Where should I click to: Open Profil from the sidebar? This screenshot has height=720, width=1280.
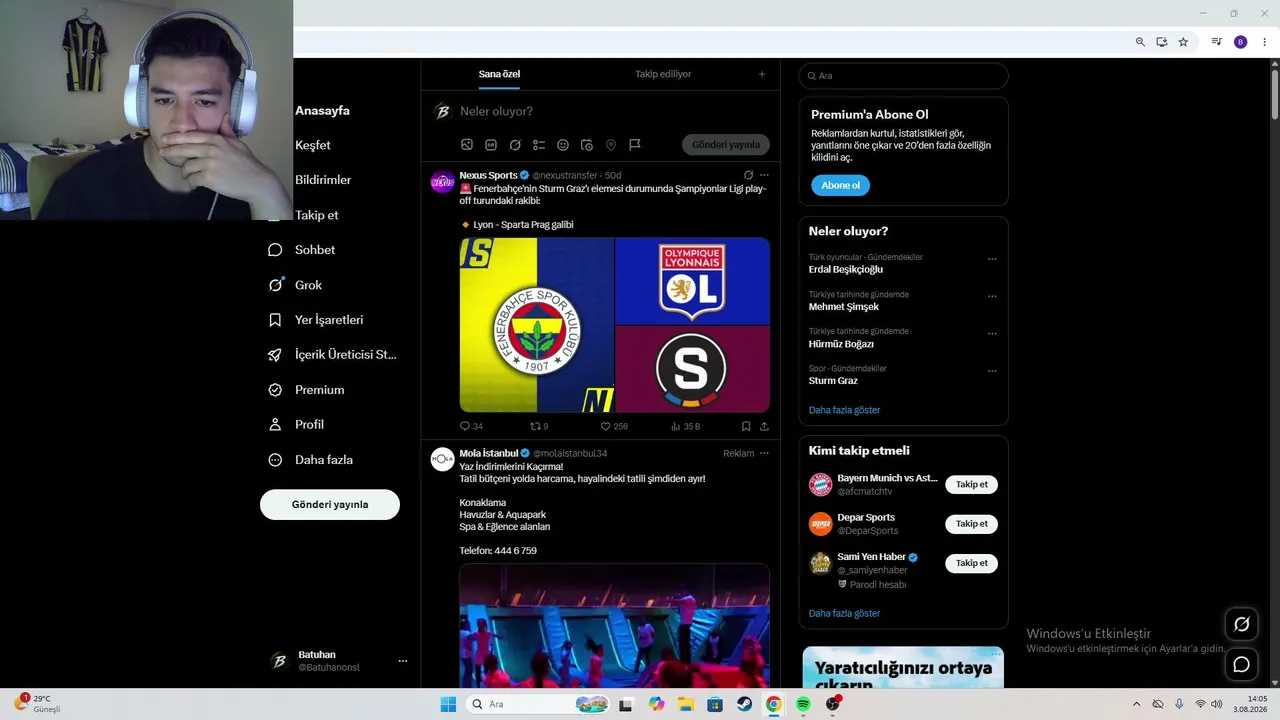point(296,425)
